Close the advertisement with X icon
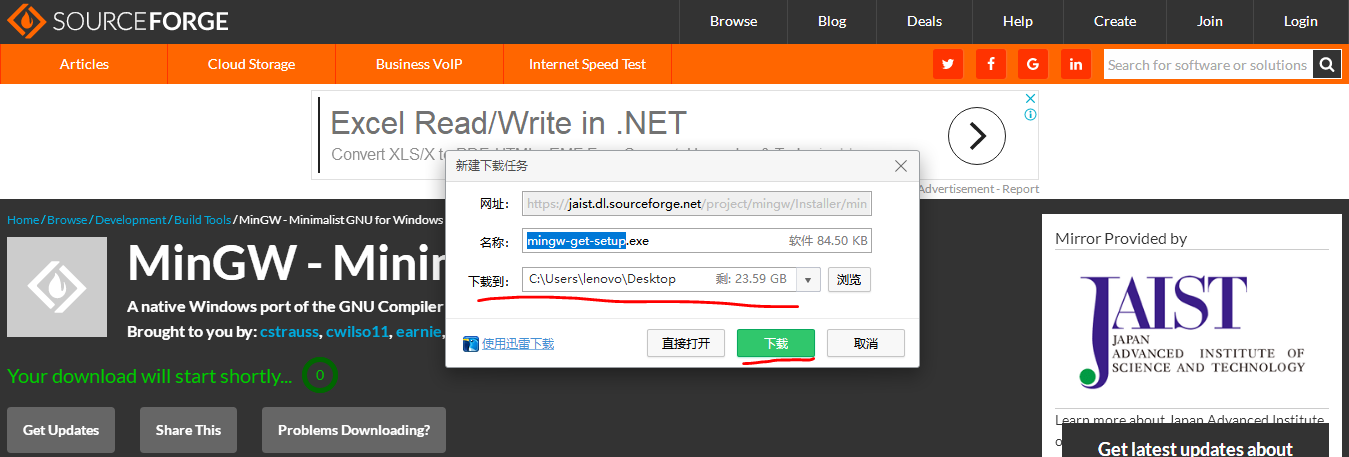 click(x=1030, y=99)
